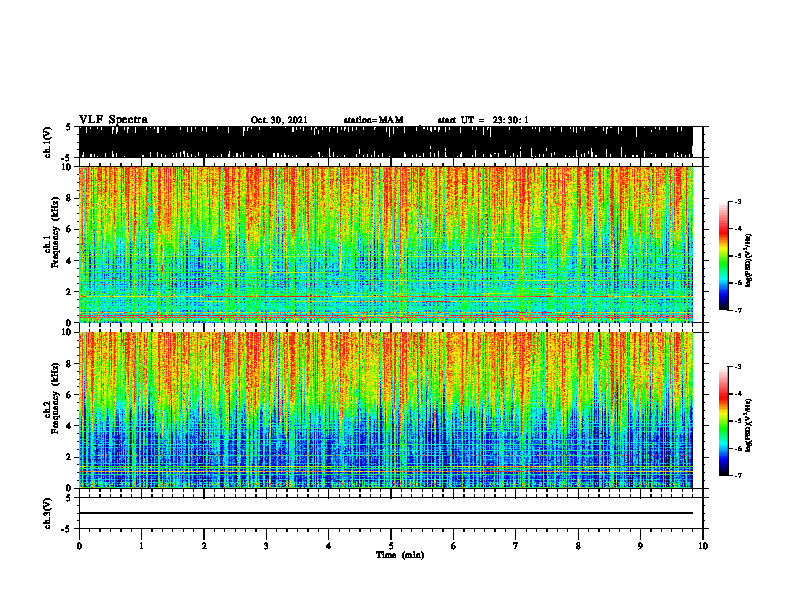
Task: Click the time axis tick label "7"
Action: 516,546
